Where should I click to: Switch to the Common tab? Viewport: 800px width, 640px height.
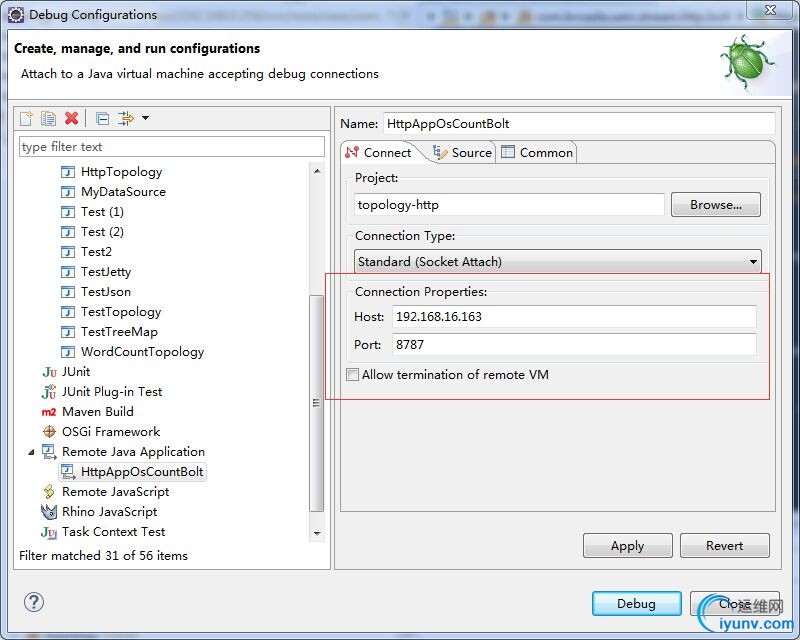coord(537,153)
